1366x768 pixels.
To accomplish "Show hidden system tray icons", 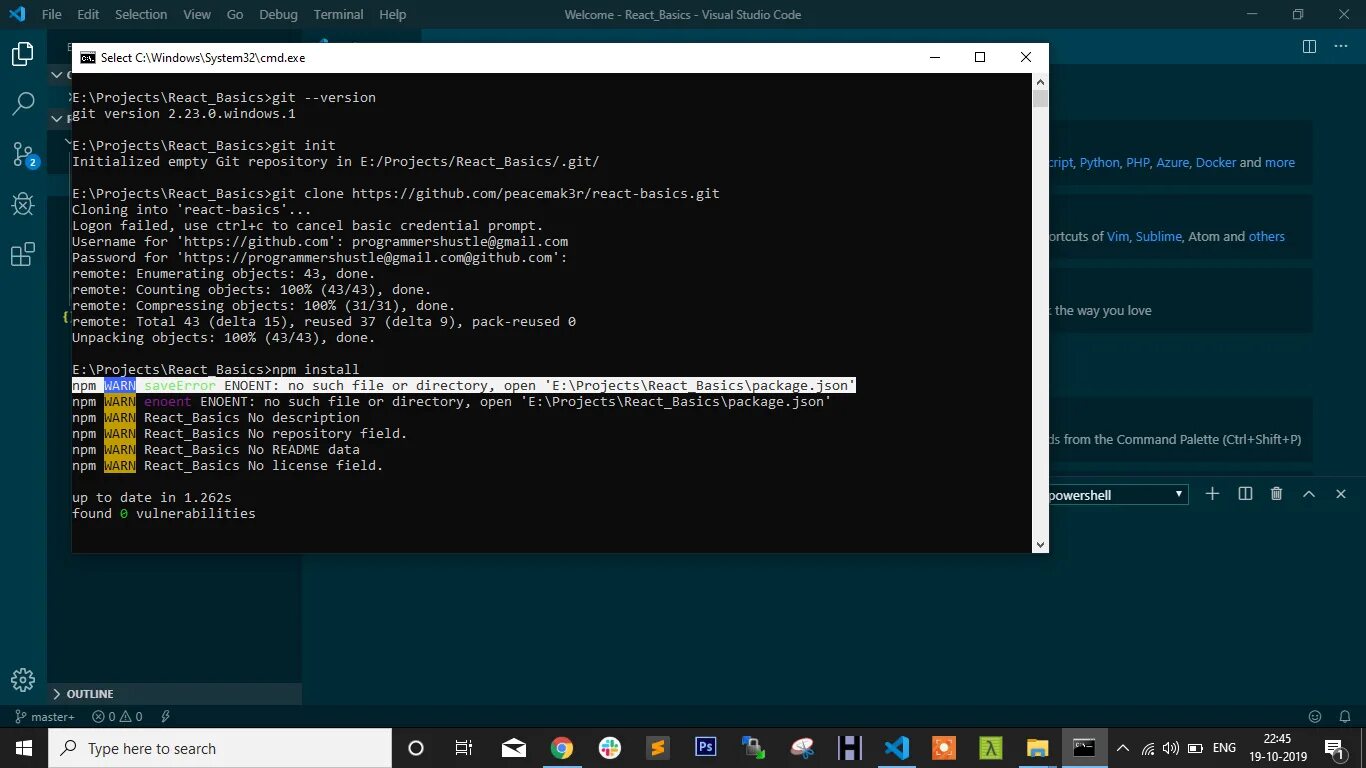I will tap(1122, 748).
